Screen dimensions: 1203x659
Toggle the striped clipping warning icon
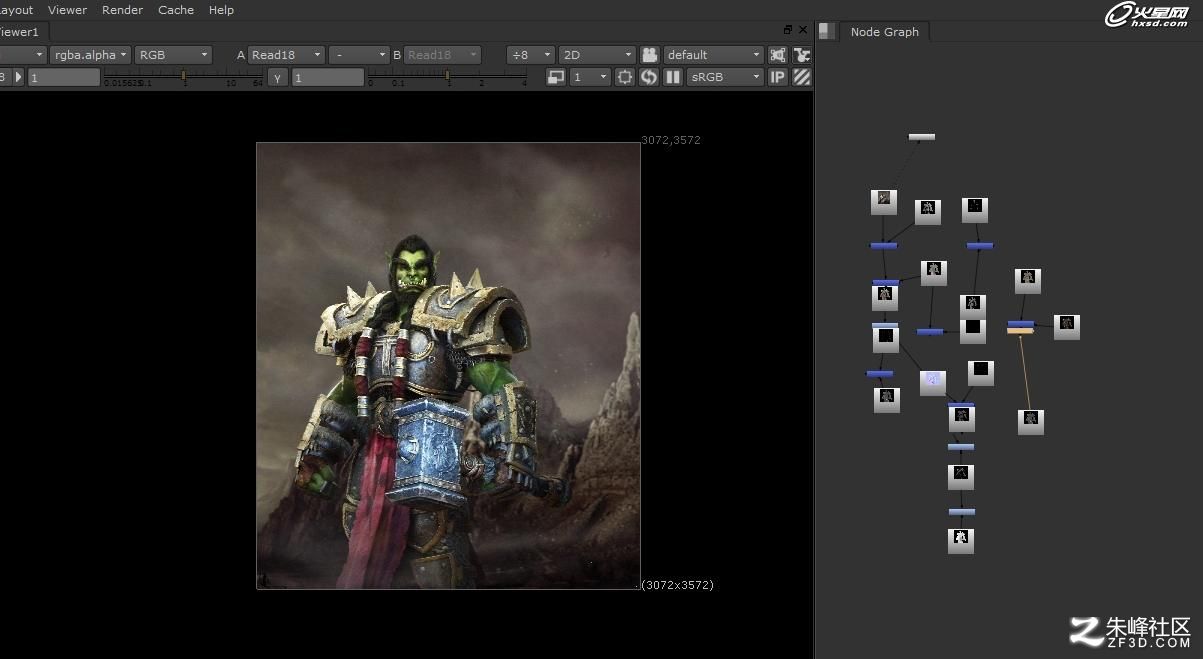pyautogui.click(x=801, y=77)
